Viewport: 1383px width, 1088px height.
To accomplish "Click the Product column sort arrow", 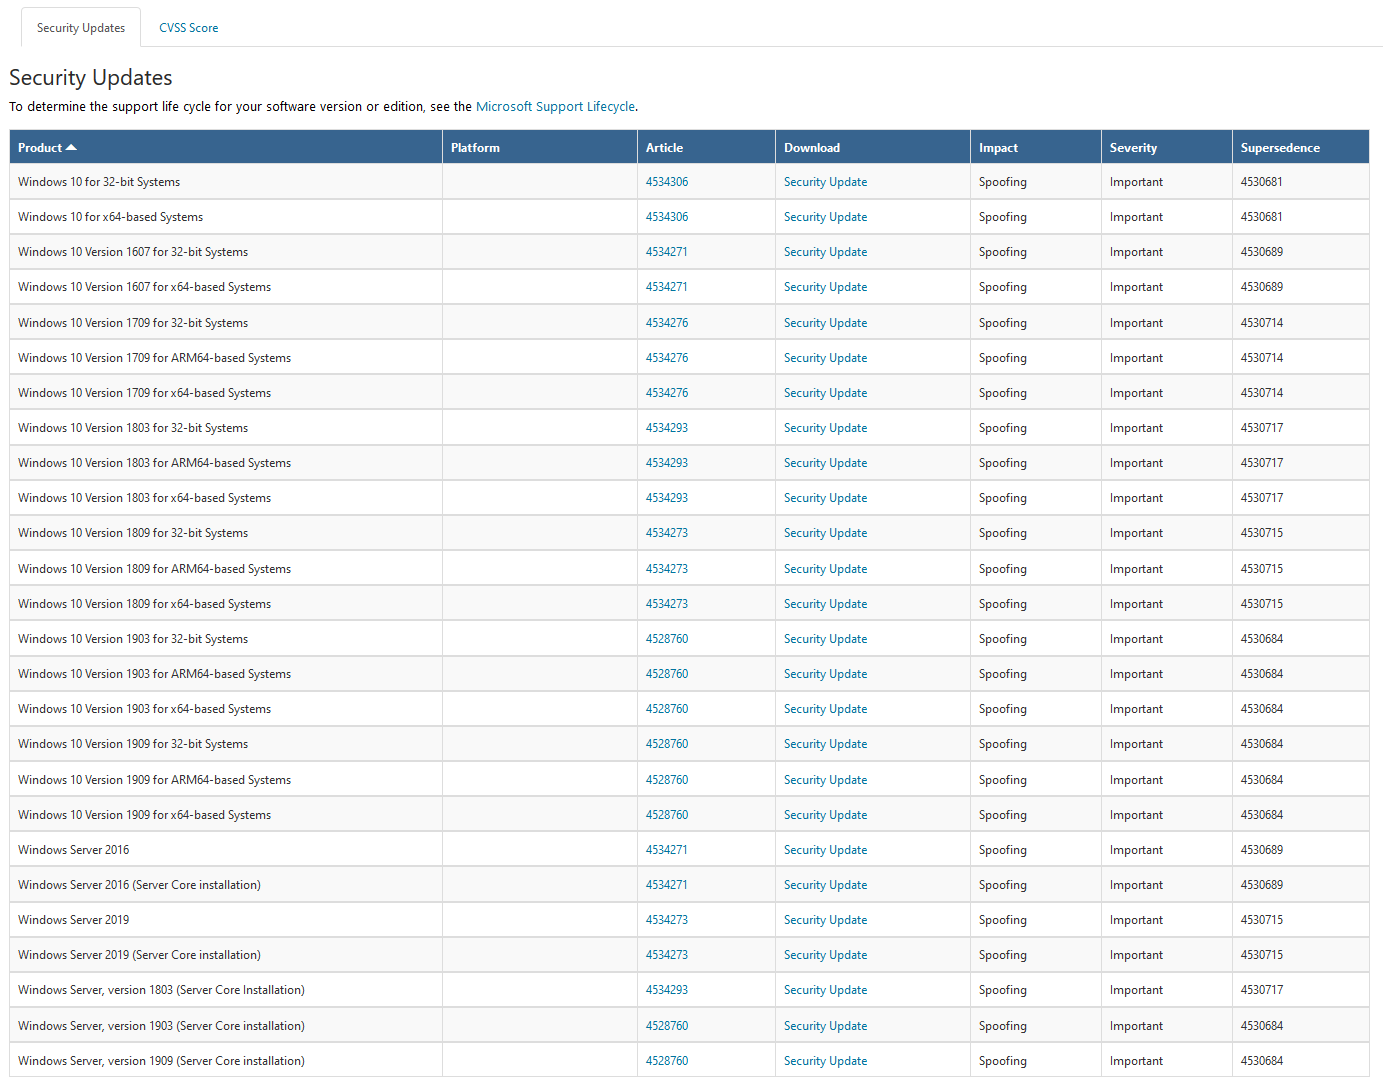I will click(71, 148).
